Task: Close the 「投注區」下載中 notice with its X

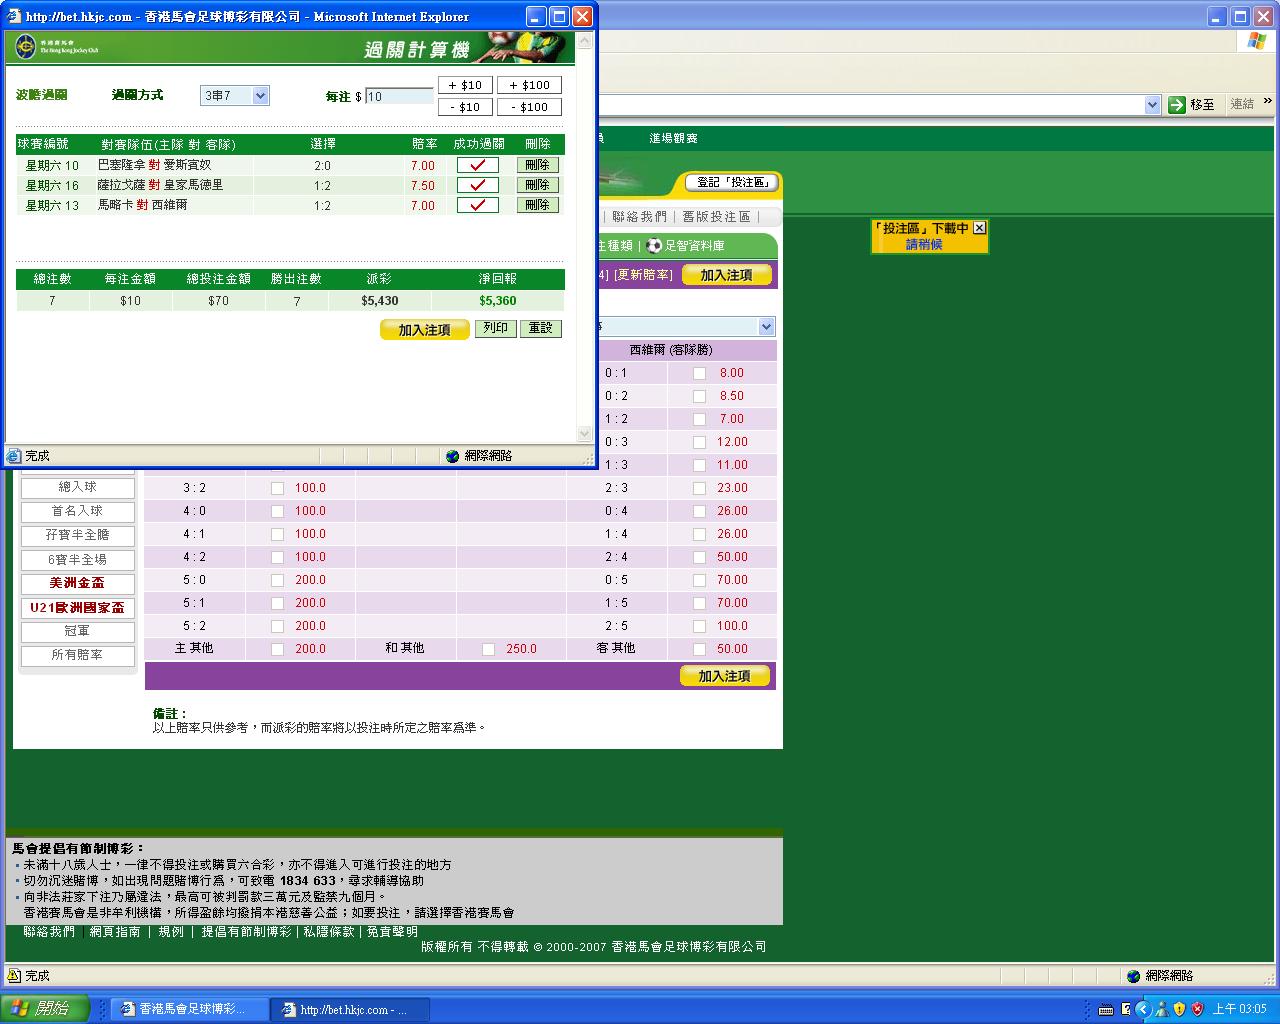Action: tap(980, 228)
